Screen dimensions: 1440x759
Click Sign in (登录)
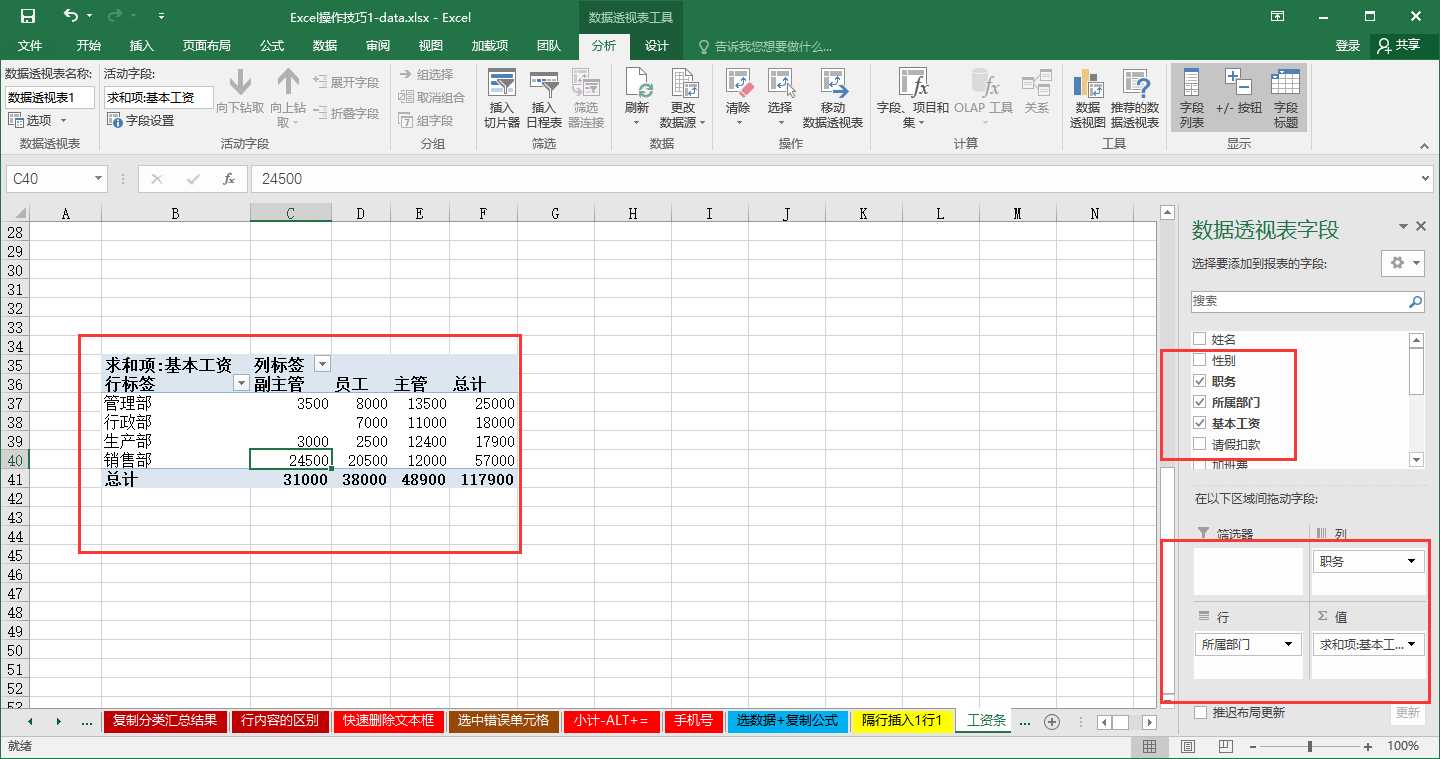(1348, 46)
